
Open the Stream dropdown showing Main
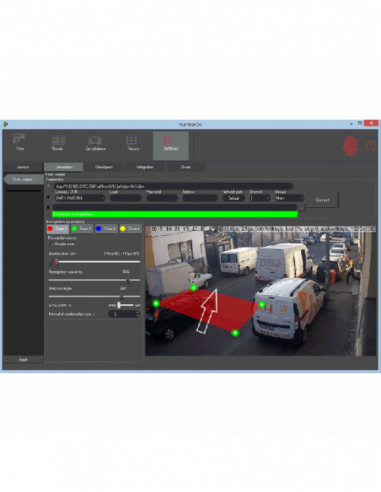[x=289, y=198]
